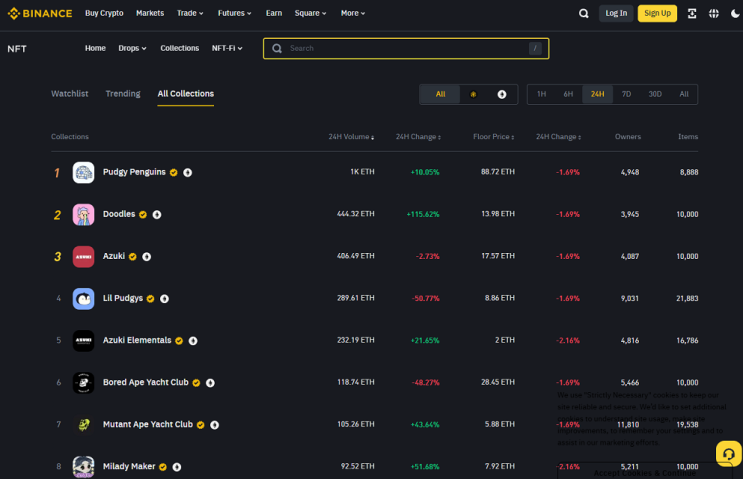Click the Milady Maker collection avatar
This screenshot has height=479, width=743.
(x=83, y=467)
